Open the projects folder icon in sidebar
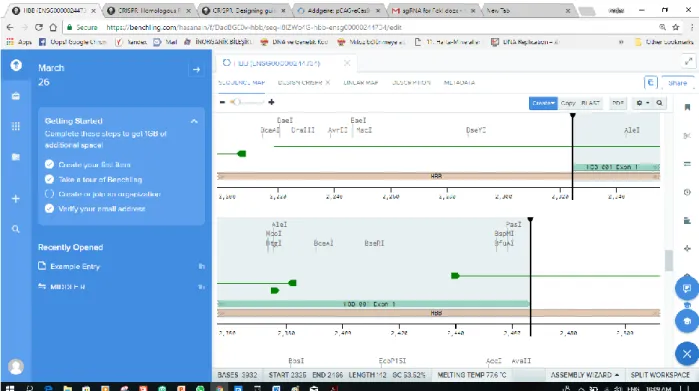The height and width of the screenshot is (391, 699). [16, 157]
